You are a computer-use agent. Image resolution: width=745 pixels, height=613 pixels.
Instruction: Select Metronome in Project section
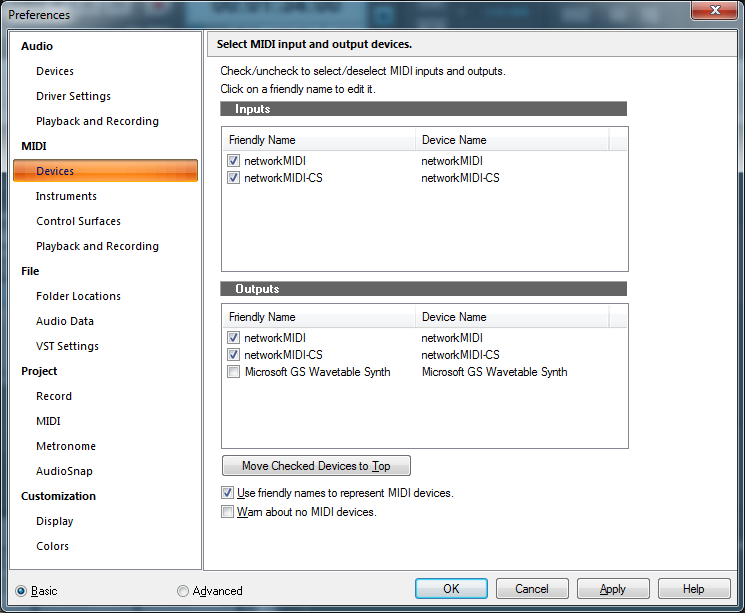point(66,446)
